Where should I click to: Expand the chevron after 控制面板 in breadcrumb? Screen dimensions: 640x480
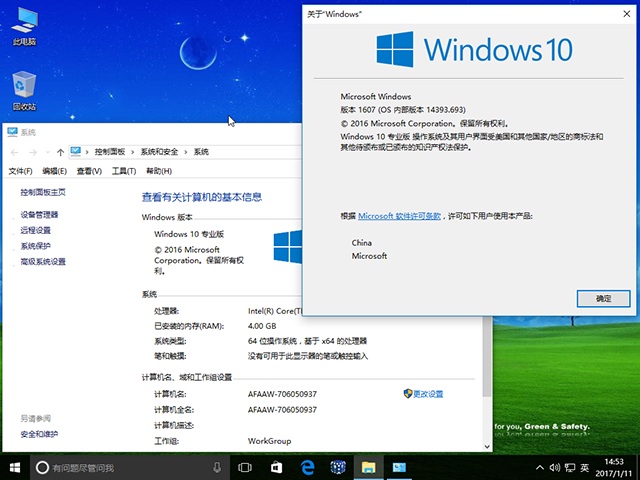point(132,151)
